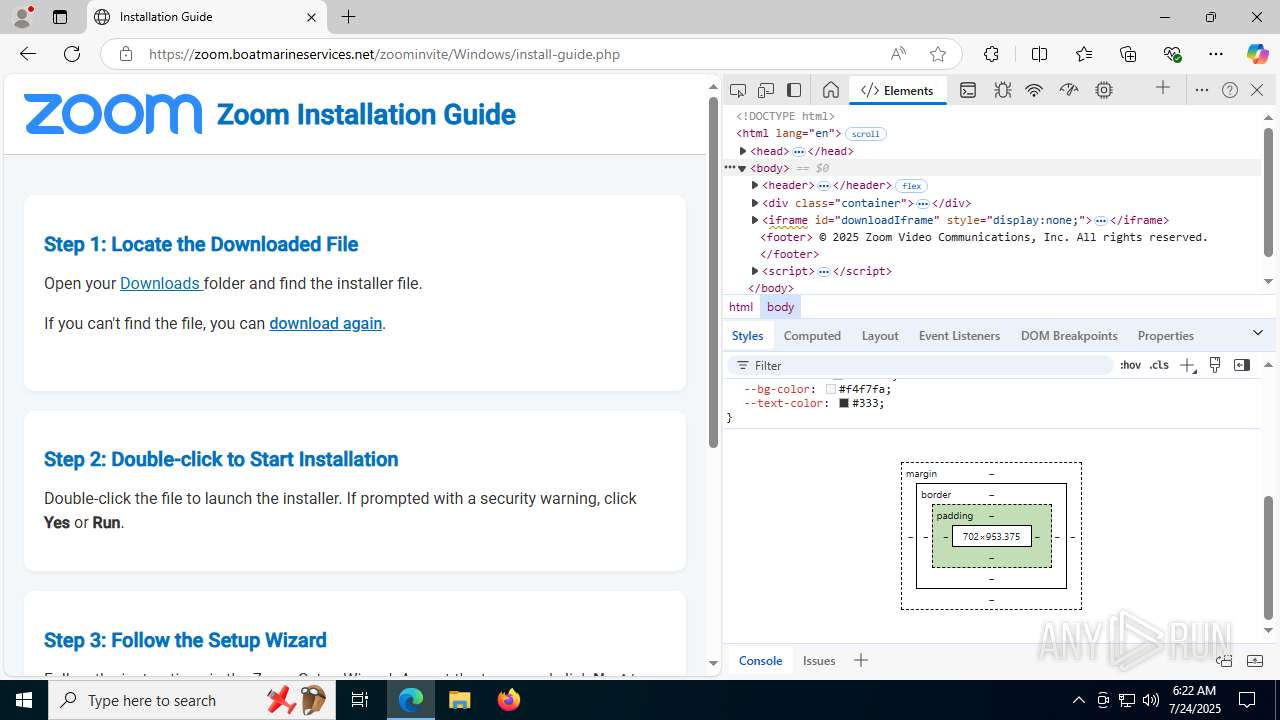Toggle the rendering emulations brush icon
This screenshot has height=720, width=1280.
1215,365
